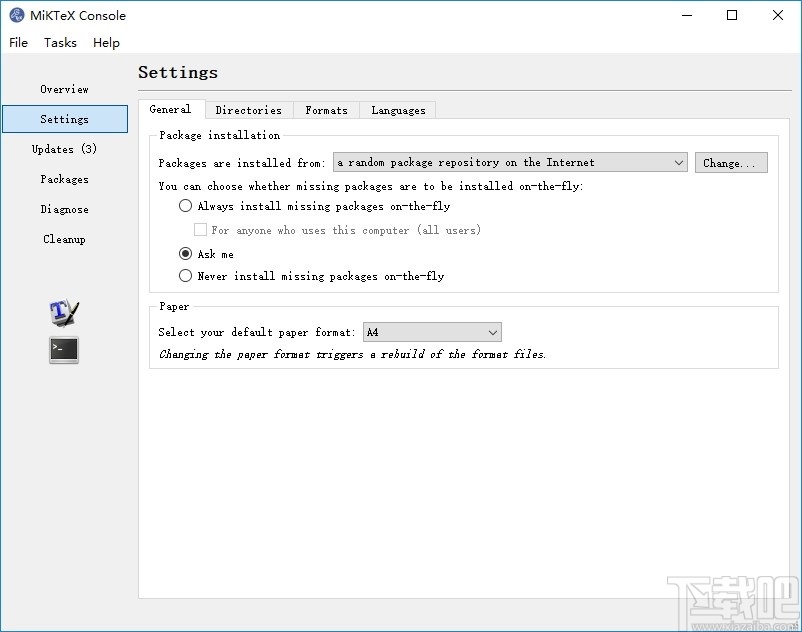Open the Cleanup page in sidebar
The image size is (802, 632).
click(64, 239)
